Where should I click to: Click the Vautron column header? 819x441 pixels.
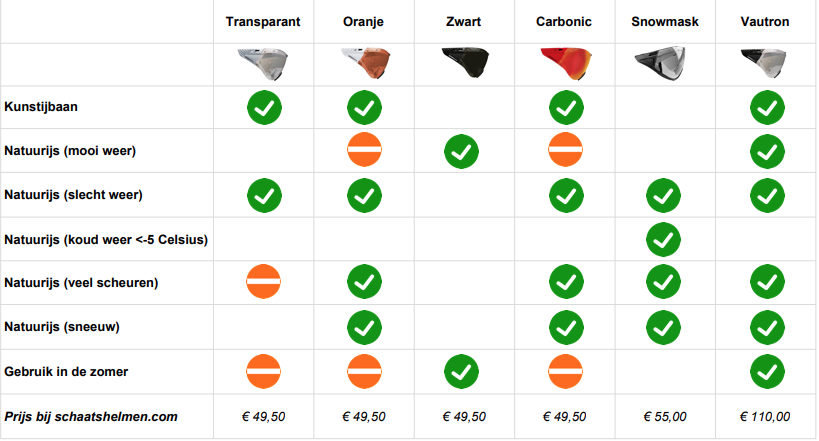766,21
